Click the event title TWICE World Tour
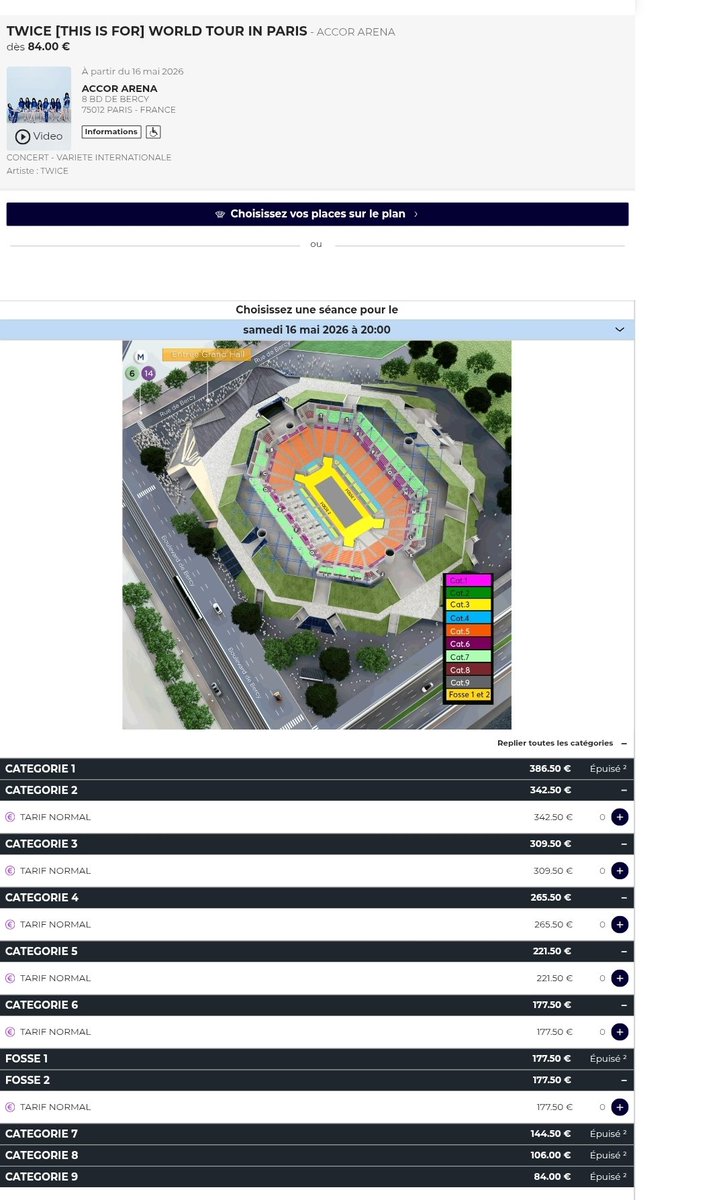Viewport: 725px width, 1200px height. [157, 31]
